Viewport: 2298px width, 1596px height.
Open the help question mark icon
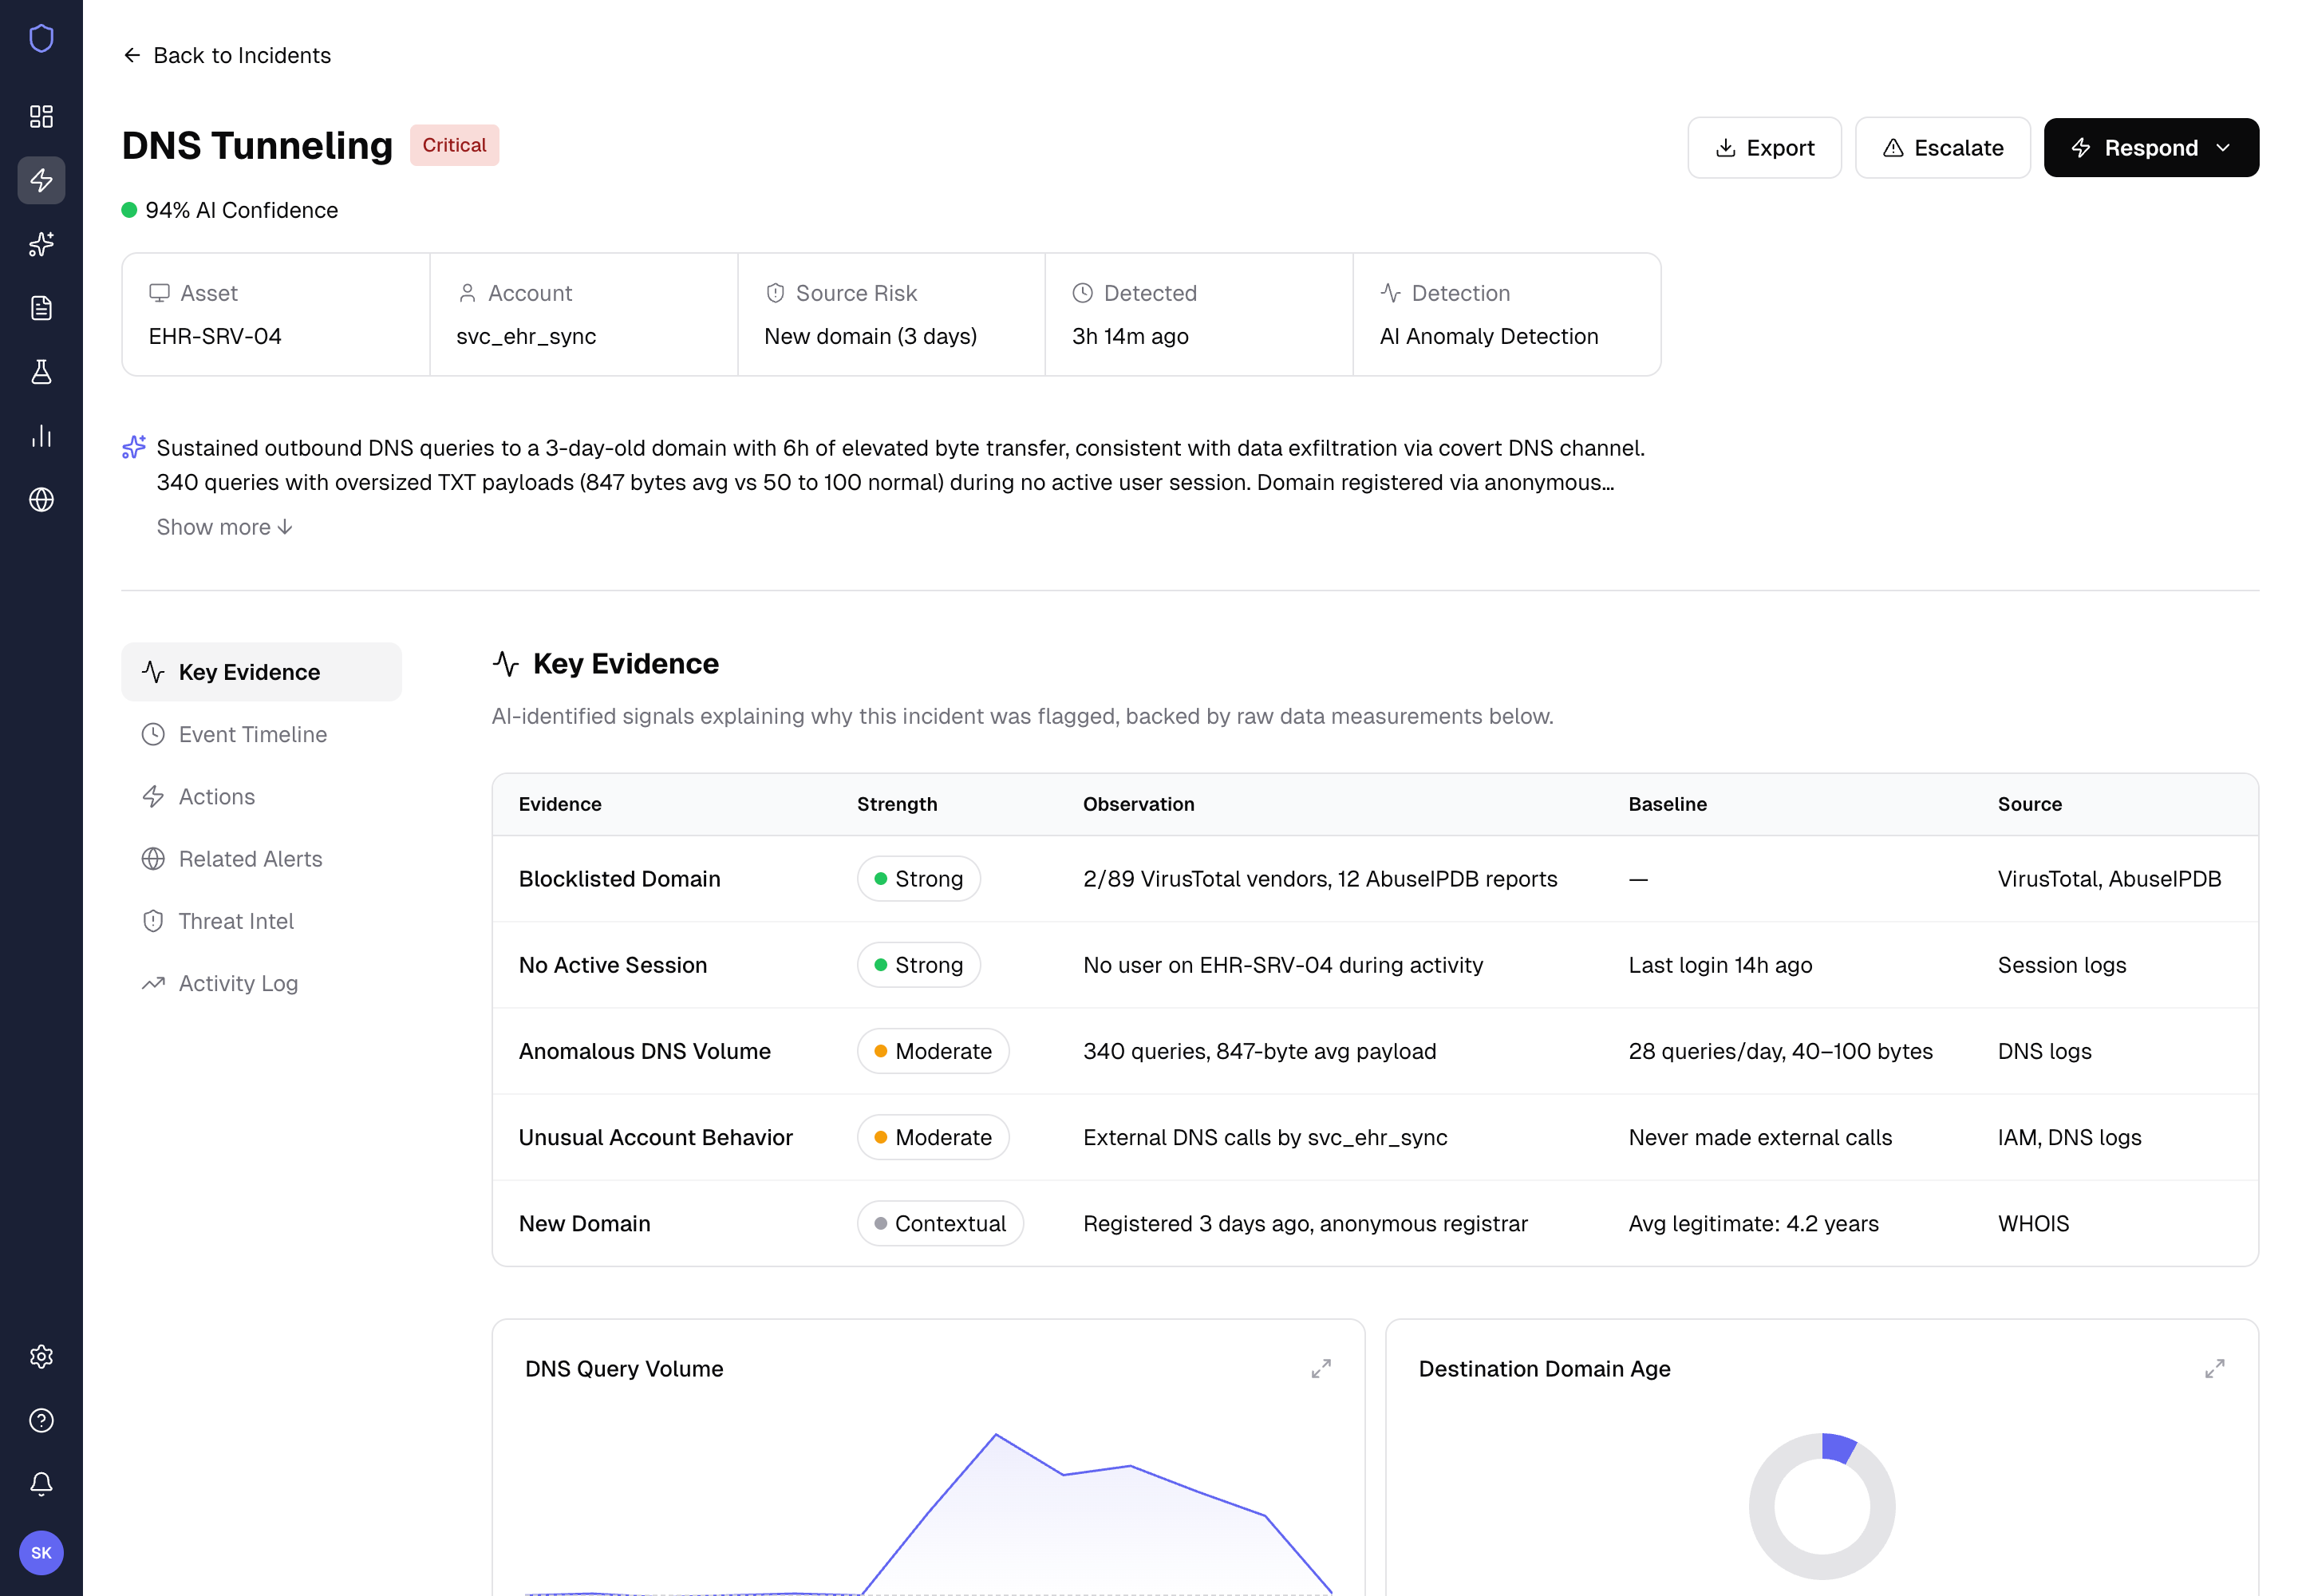[41, 1420]
